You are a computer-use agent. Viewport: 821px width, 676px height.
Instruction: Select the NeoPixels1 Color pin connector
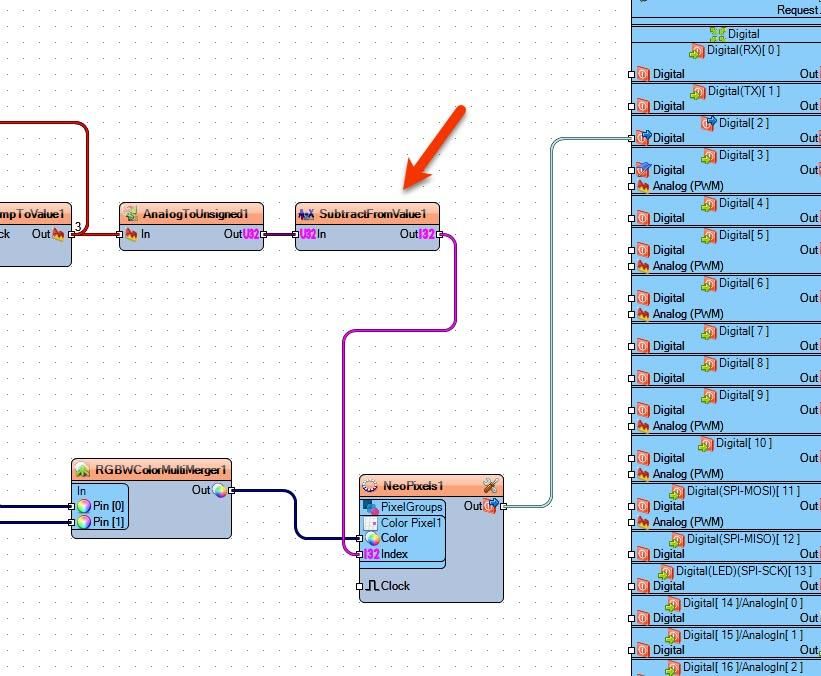(359, 538)
